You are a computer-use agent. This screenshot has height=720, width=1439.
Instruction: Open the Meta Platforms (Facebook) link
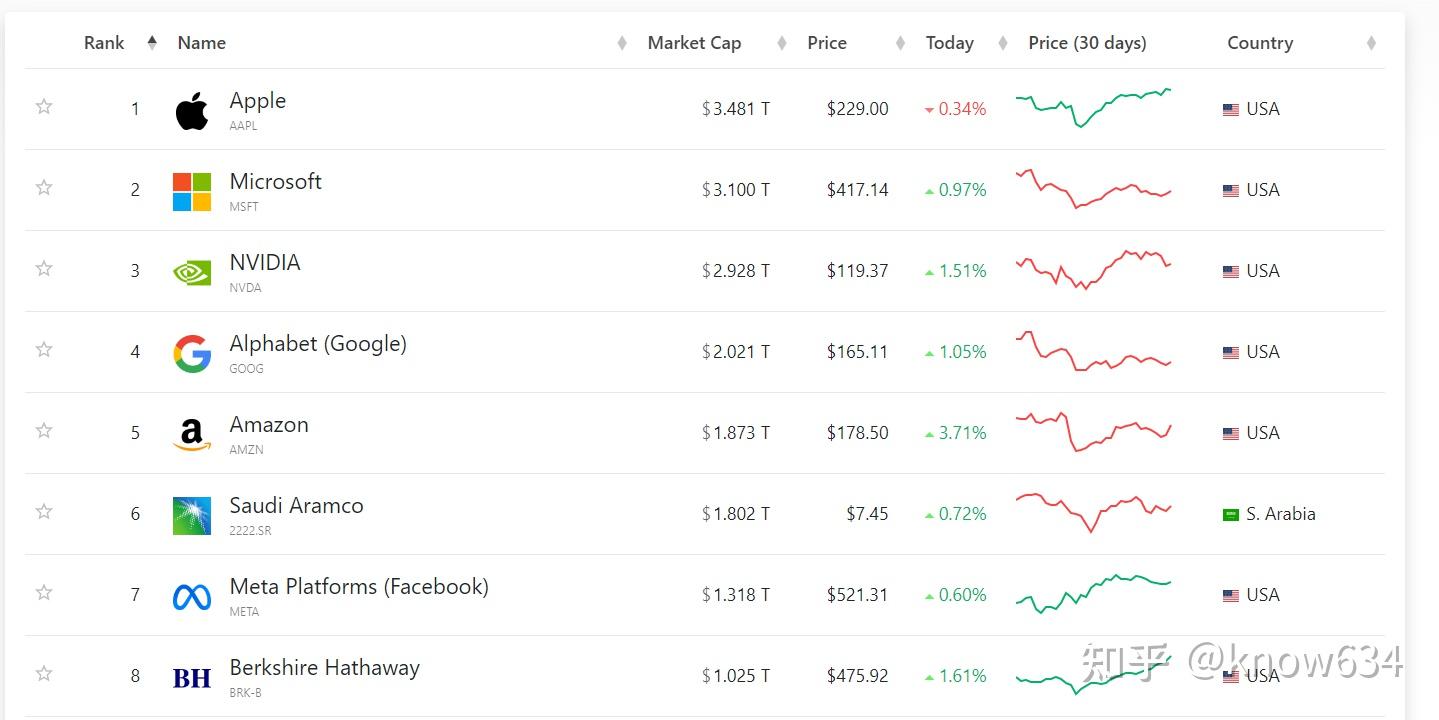tap(359, 587)
